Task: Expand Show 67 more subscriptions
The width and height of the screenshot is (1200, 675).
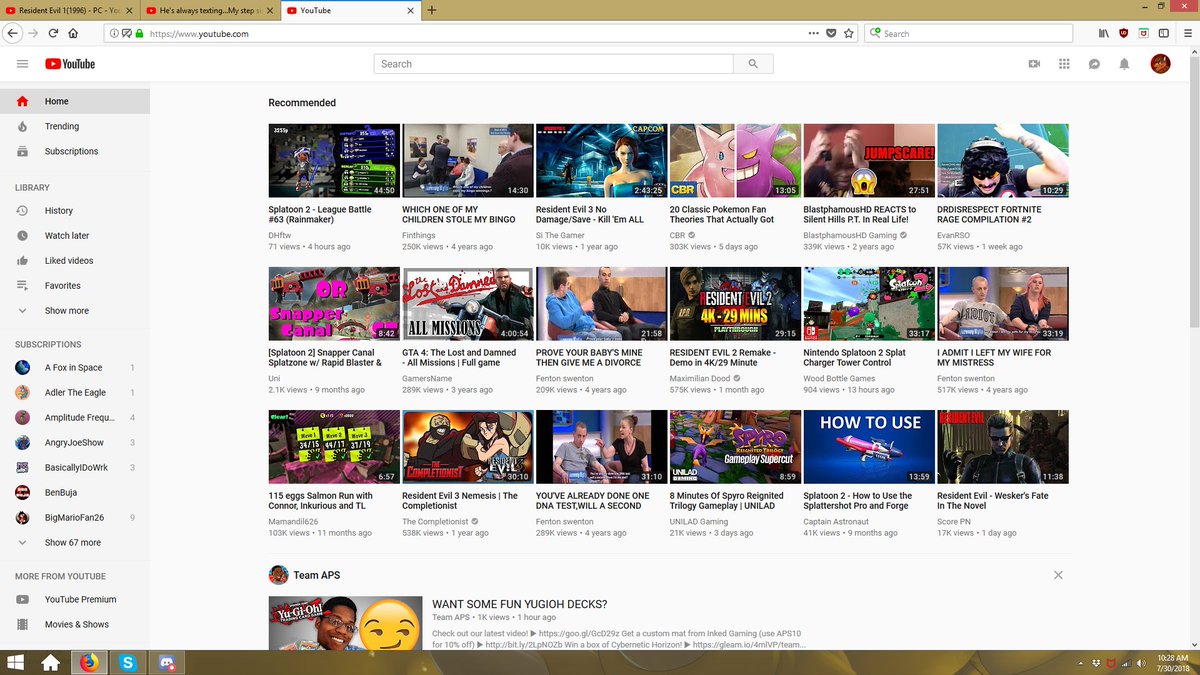Action: [x=75, y=542]
